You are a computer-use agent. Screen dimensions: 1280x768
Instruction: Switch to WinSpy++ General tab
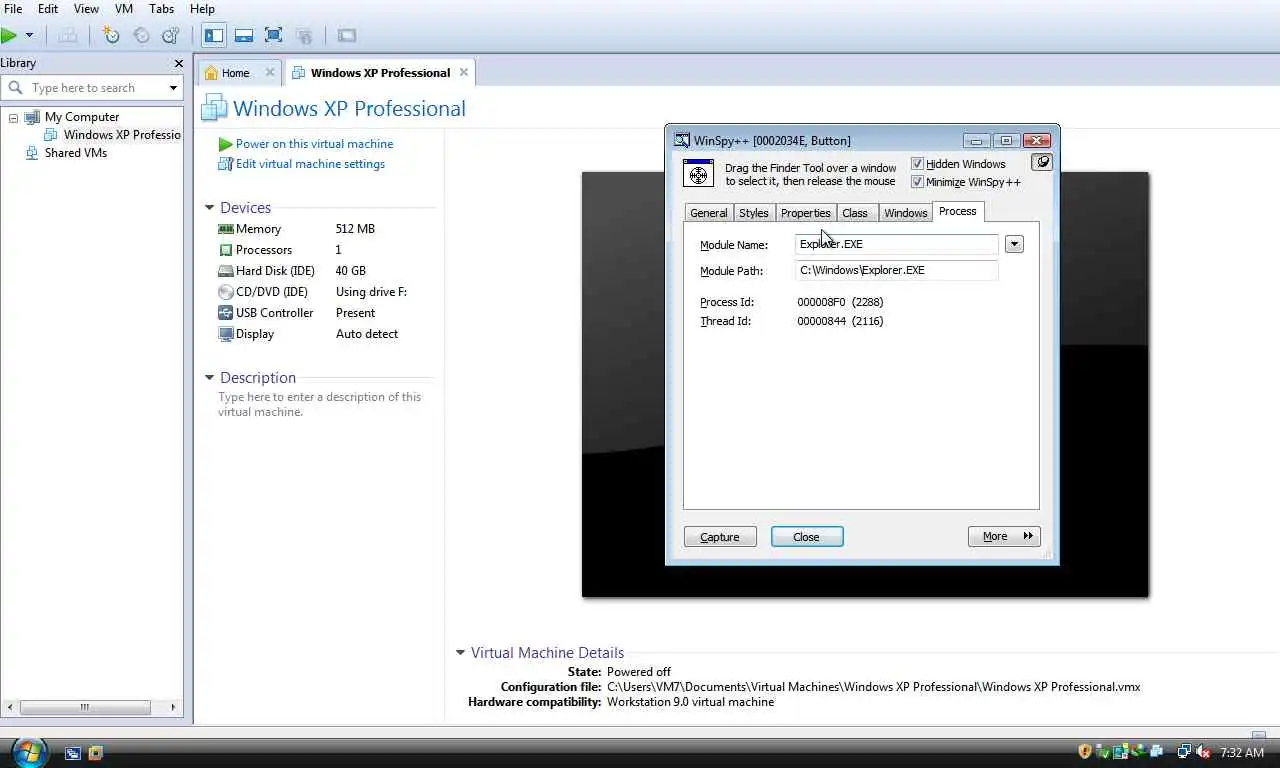click(709, 213)
